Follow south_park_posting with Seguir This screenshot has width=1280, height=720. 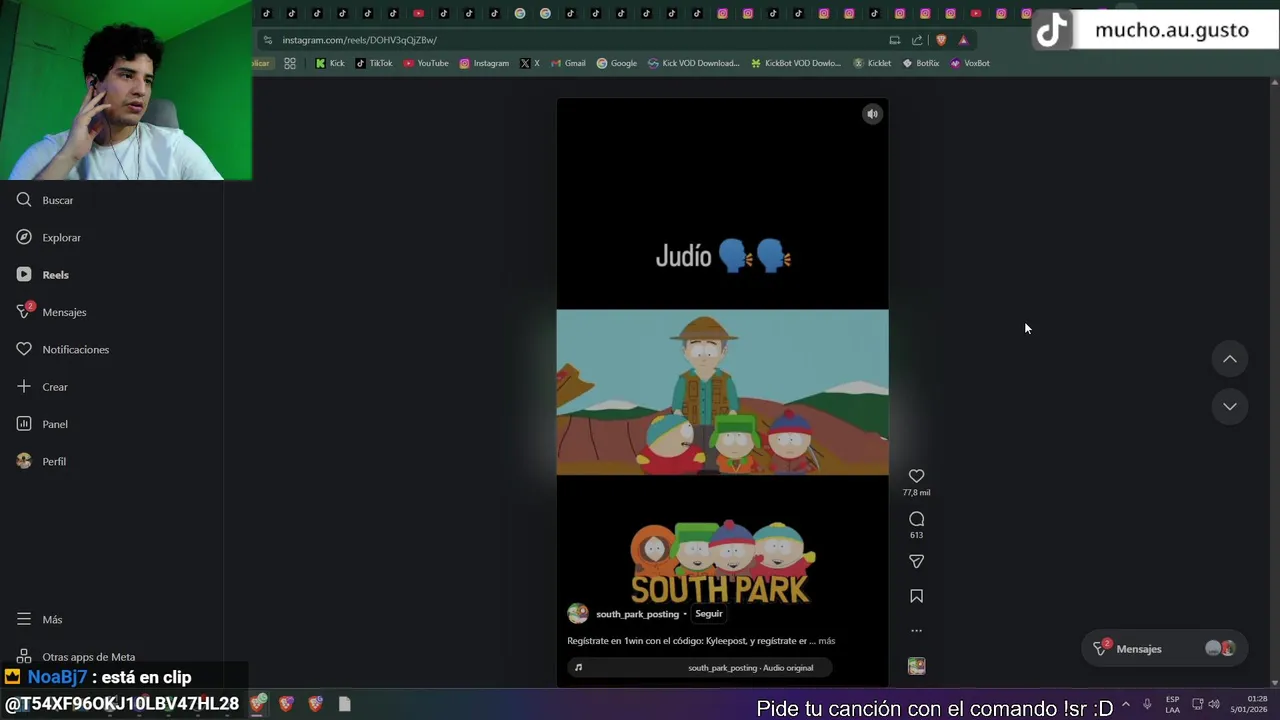(709, 614)
